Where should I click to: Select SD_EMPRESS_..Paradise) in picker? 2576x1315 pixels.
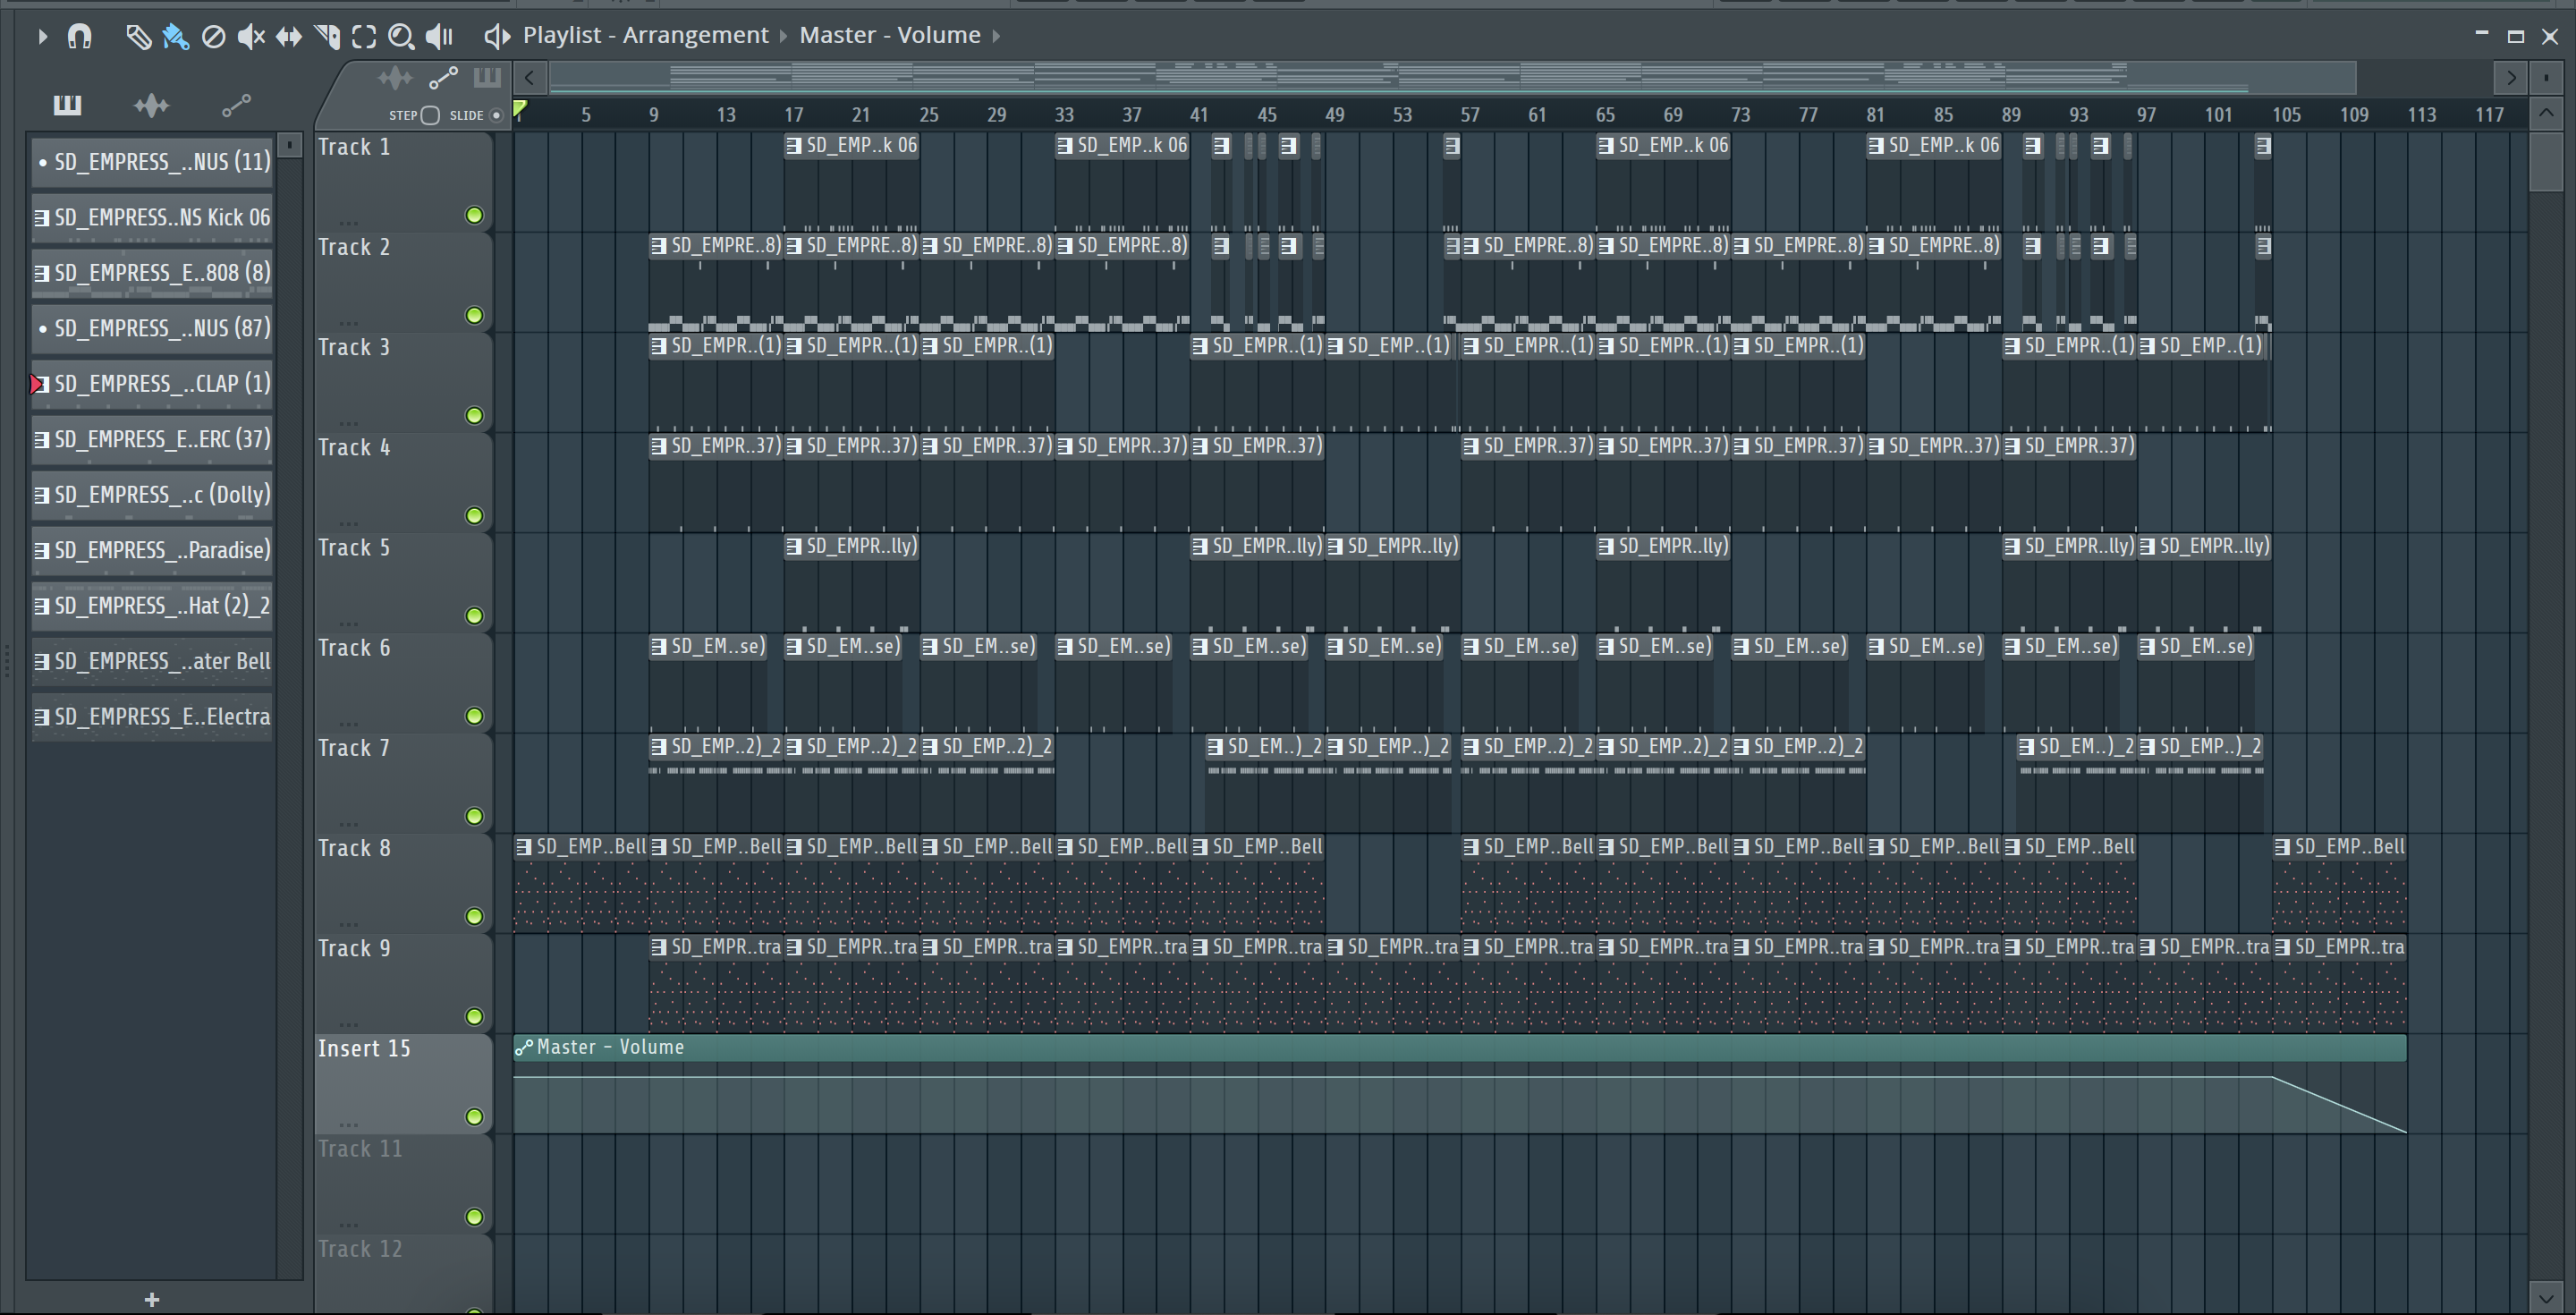click(152, 550)
